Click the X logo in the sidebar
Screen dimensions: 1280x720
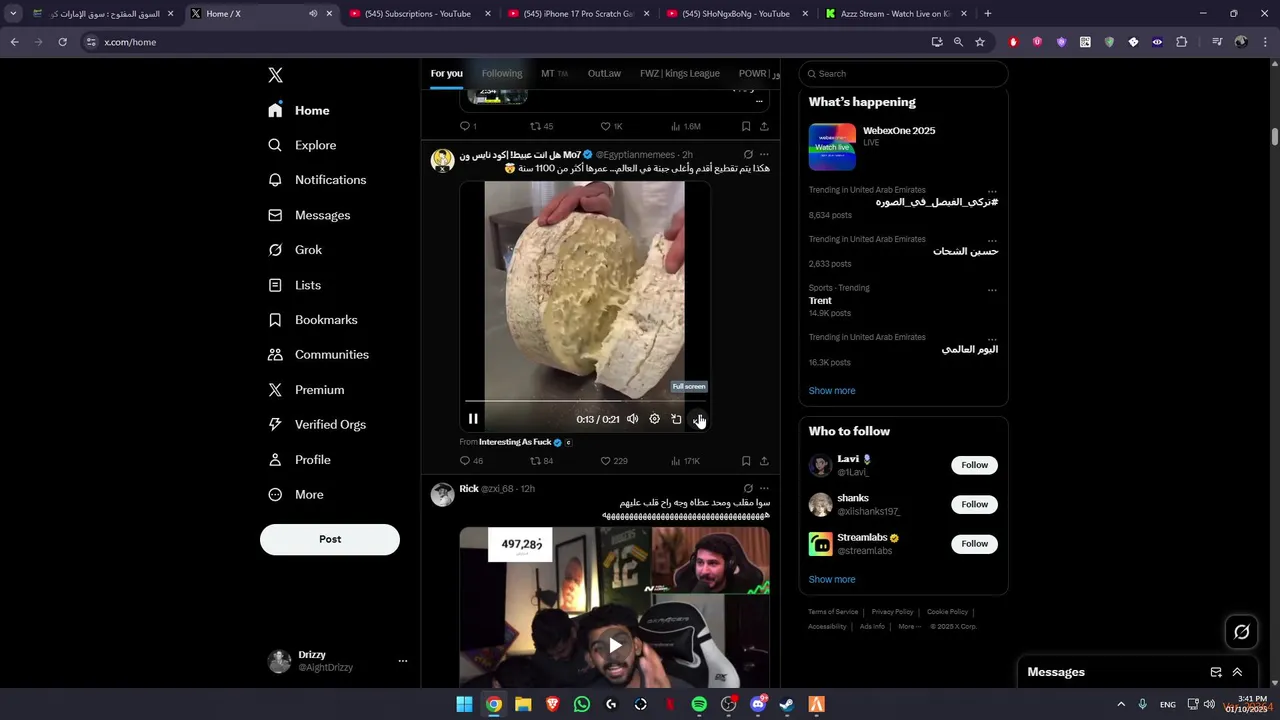coord(276,75)
